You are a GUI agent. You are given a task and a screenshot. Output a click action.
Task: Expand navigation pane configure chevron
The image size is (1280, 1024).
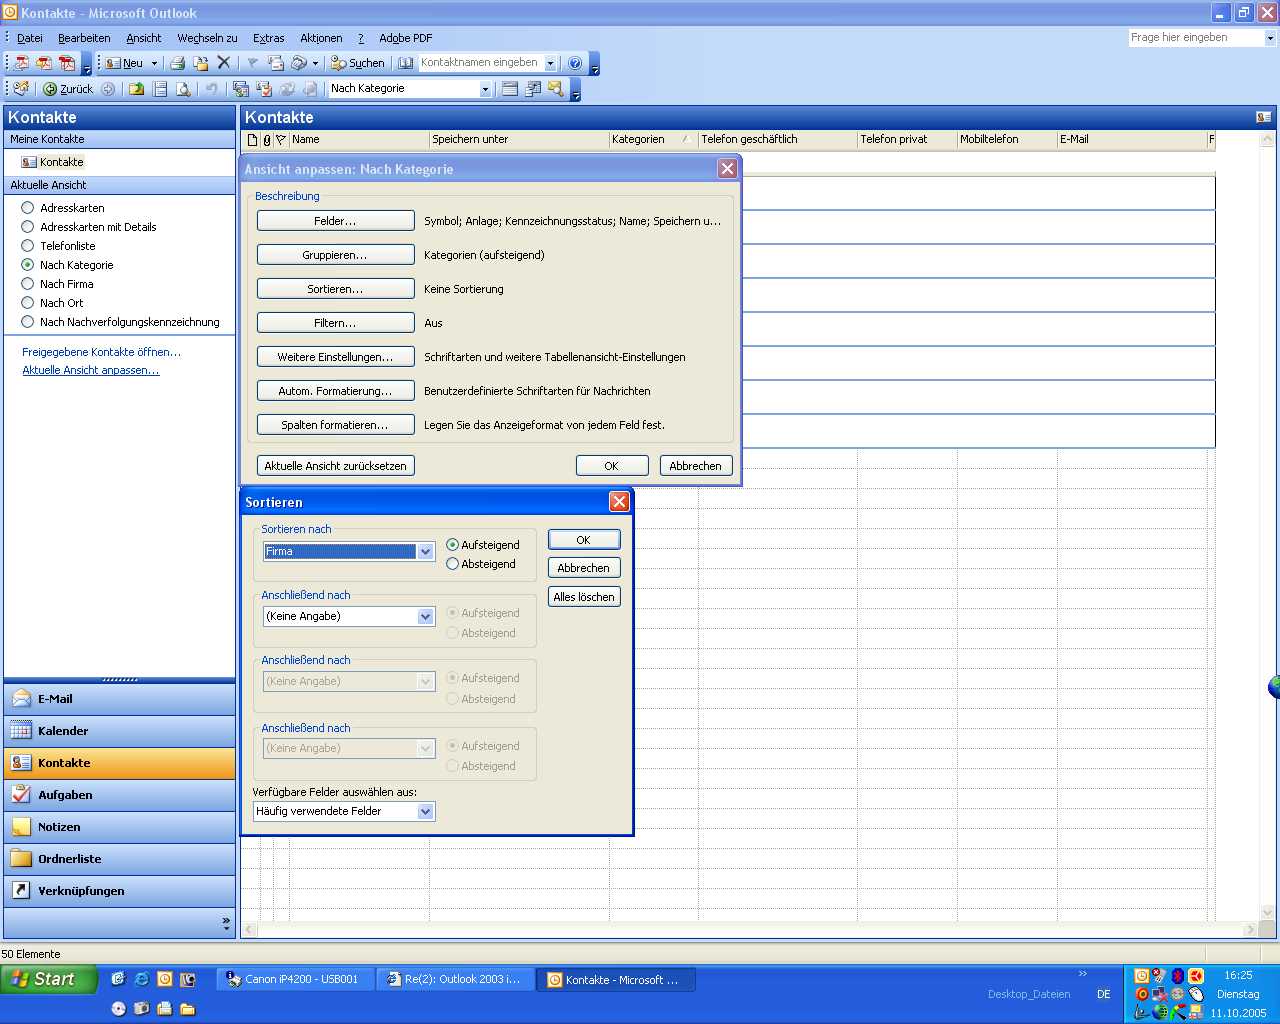pos(226,924)
